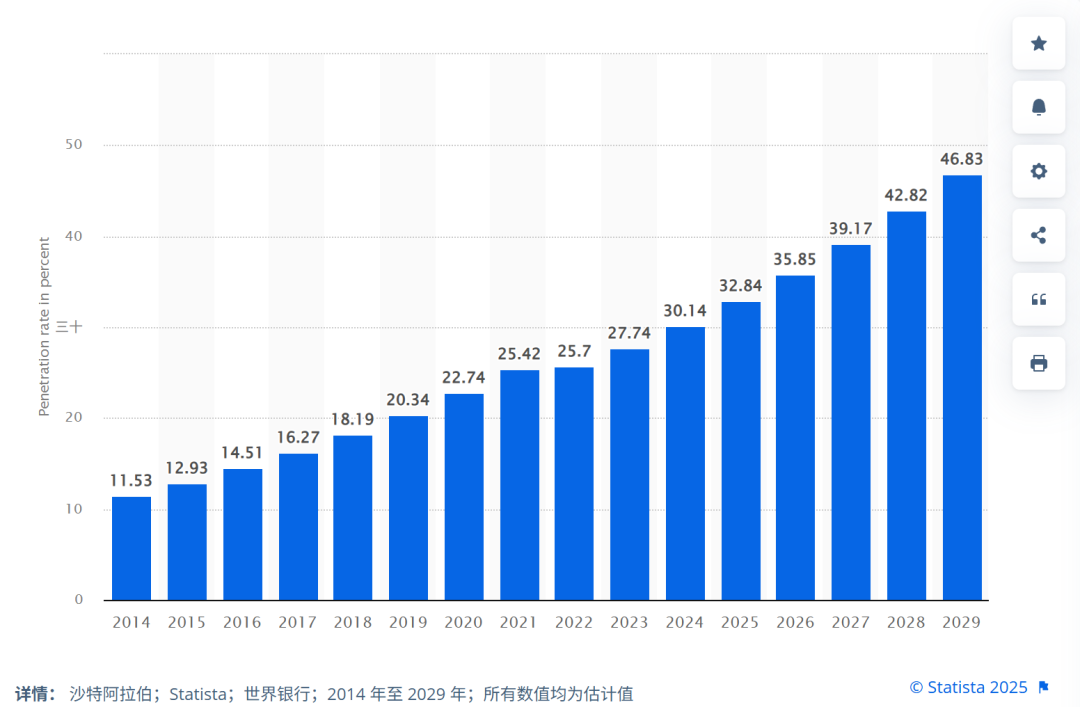The height and width of the screenshot is (707, 1080).
Task: Click the 2018 bar with value 18.19
Action: [x=353, y=518]
